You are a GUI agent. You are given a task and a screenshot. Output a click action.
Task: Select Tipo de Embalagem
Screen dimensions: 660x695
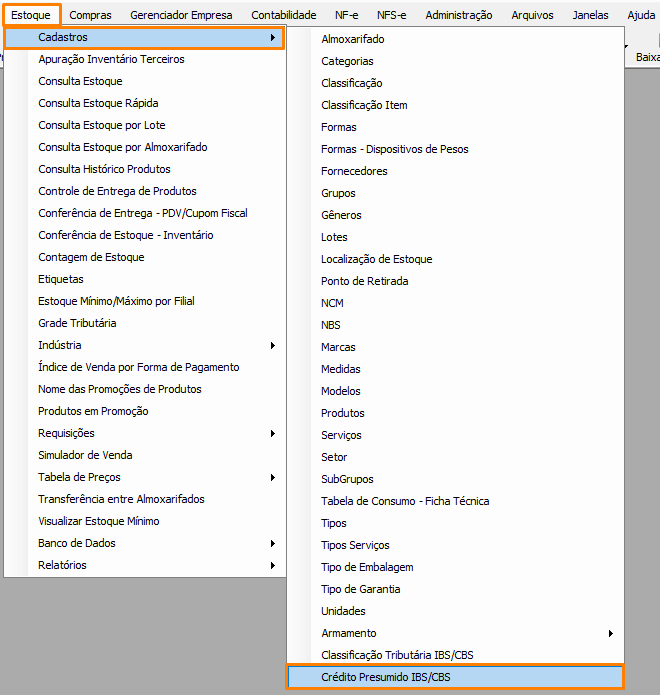[455, 567]
